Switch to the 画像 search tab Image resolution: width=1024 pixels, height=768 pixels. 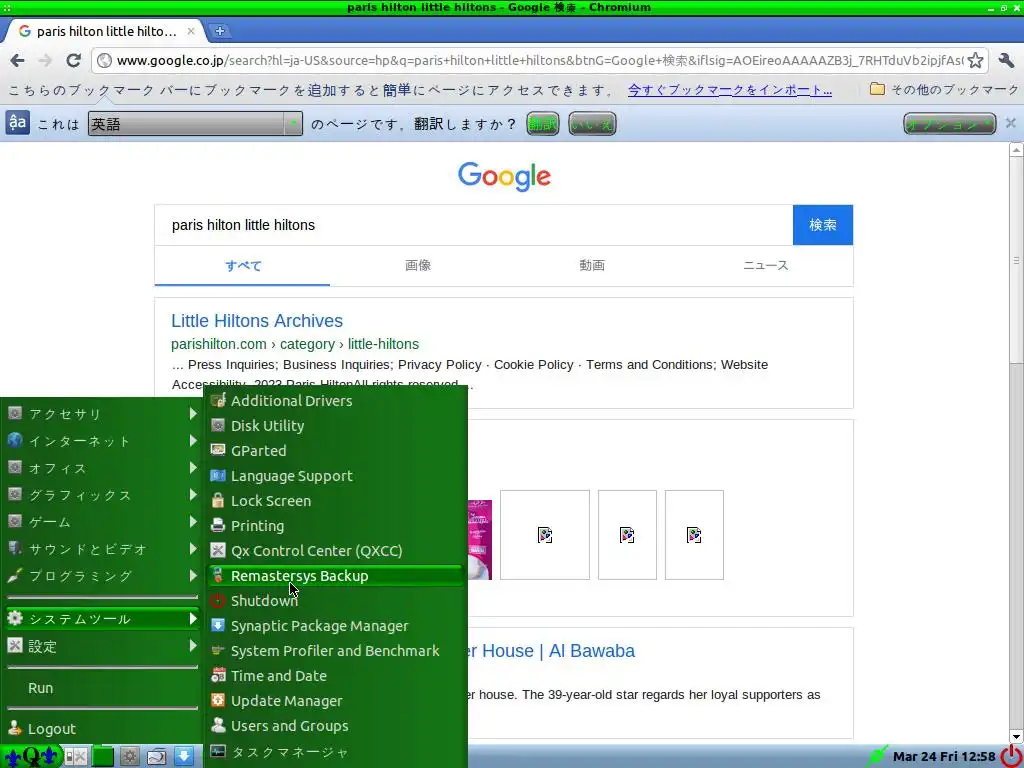[417, 266]
